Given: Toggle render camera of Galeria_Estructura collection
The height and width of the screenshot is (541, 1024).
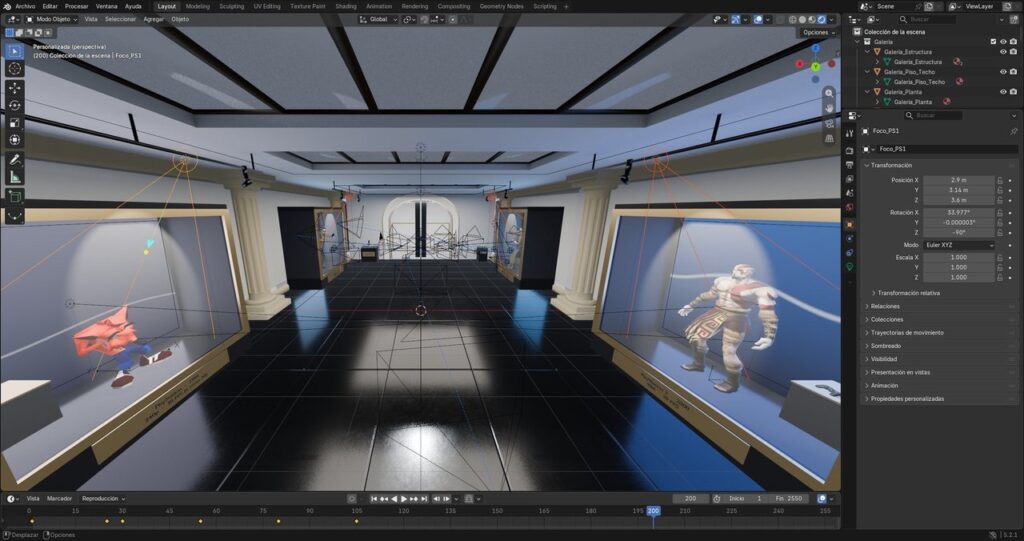Looking at the screenshot, I should pos(1013,52).
